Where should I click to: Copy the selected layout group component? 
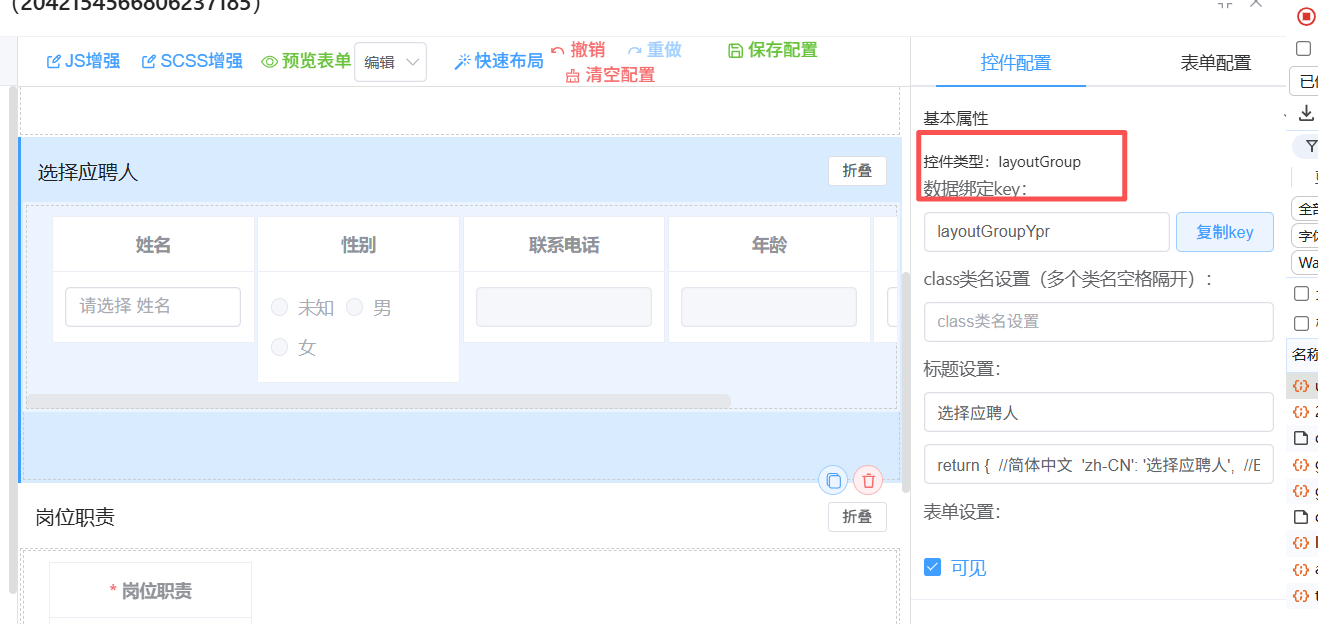(x=833, y=481)
